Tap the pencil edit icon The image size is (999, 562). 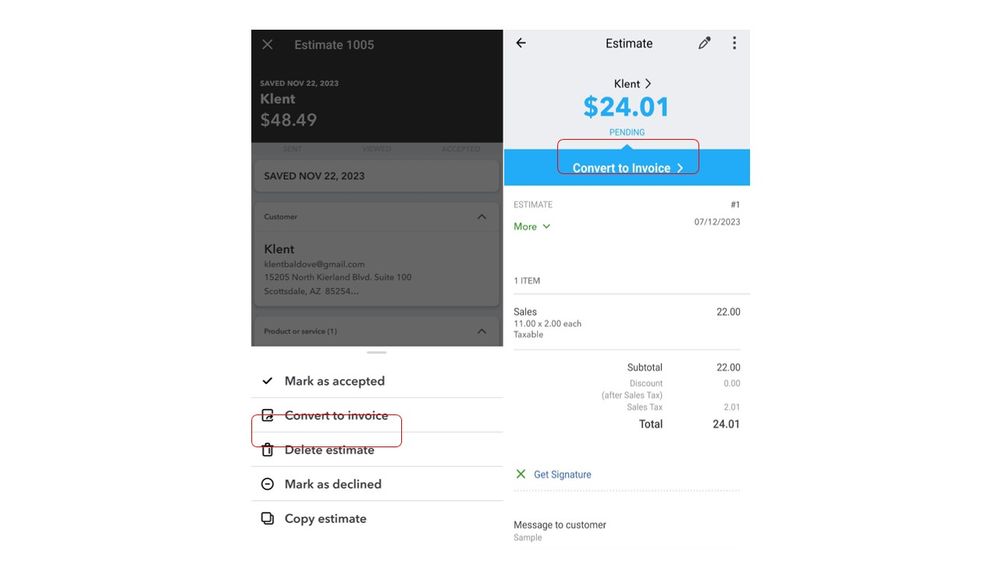click(x=704, y=43)
